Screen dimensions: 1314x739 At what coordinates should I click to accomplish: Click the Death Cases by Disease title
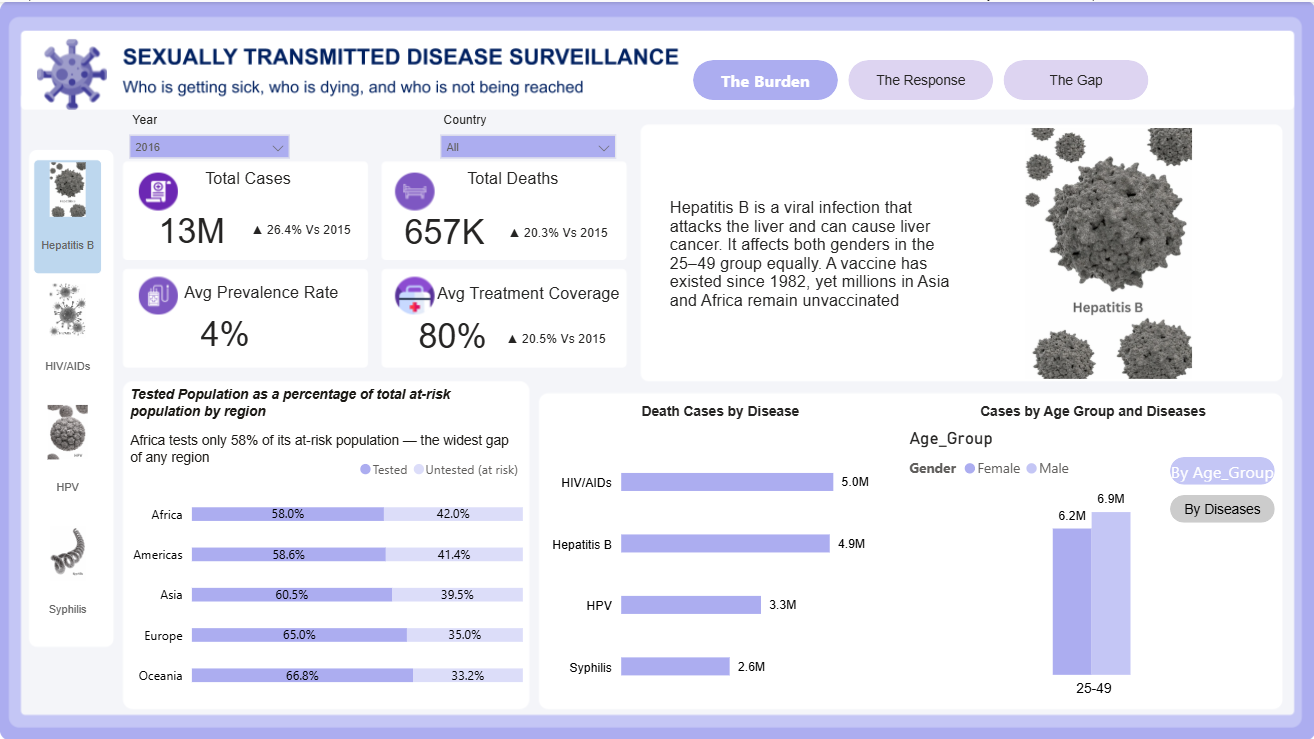(x=720, y=411)
